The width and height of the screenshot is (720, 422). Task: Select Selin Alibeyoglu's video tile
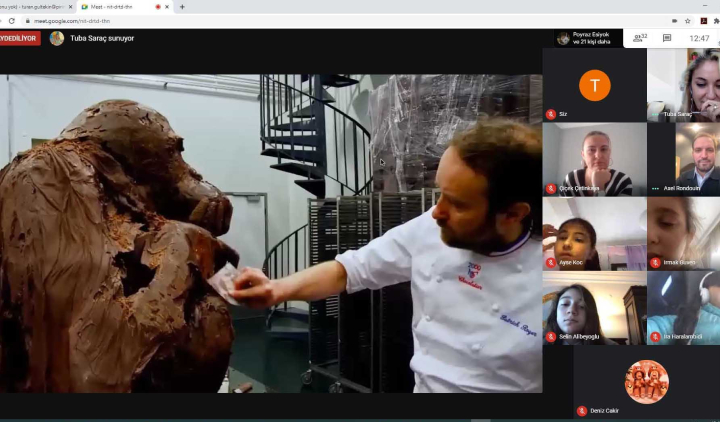[595, 308]
